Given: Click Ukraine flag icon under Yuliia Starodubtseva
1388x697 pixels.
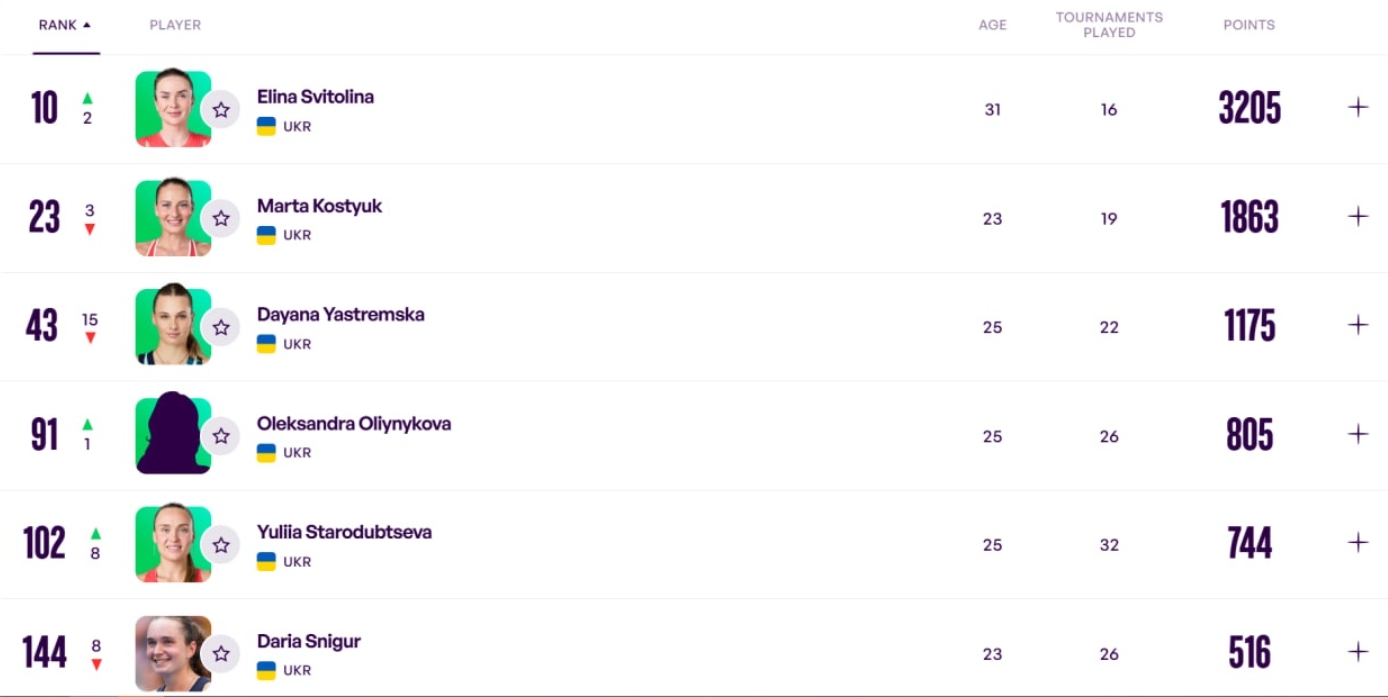Looking at the screenshot, I should point(266,561).
